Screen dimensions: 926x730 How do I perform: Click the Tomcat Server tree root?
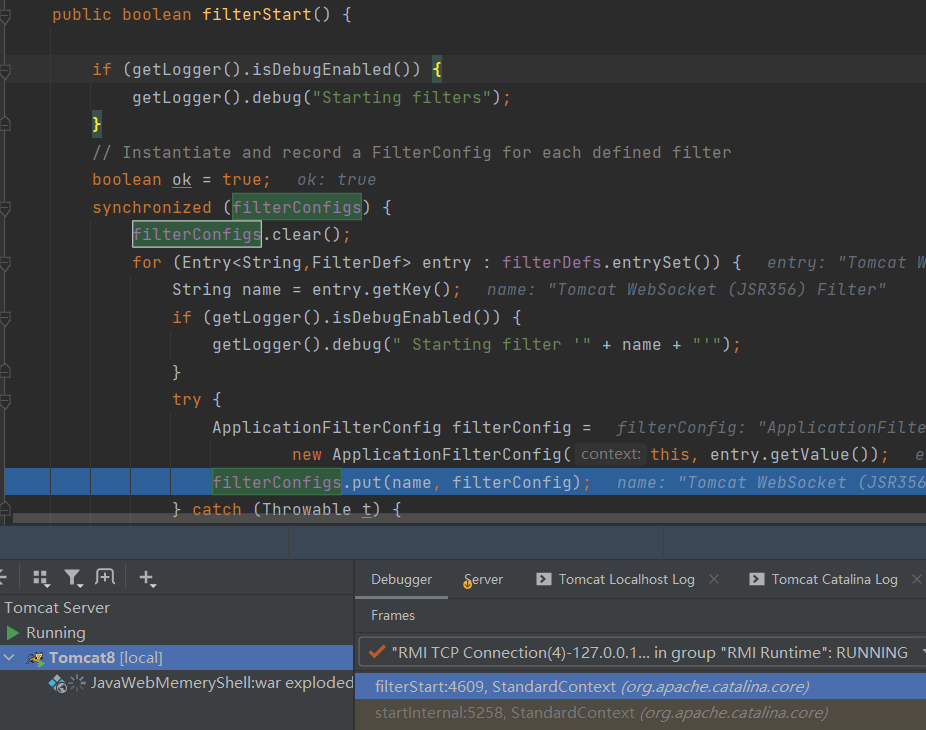click(x=57, y=608)
